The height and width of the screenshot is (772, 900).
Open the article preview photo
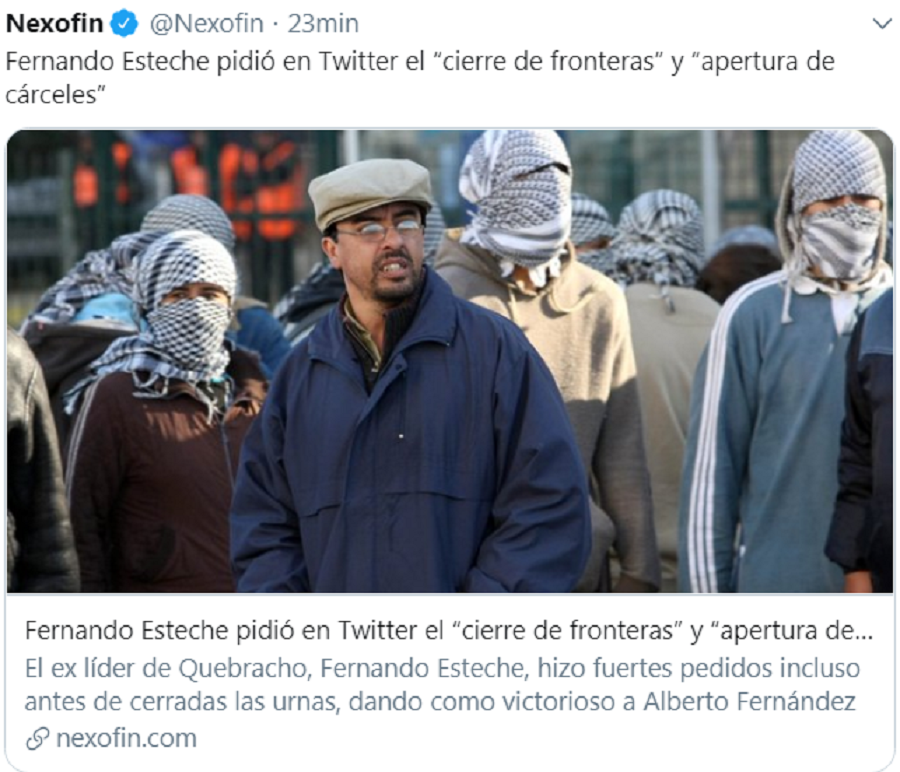click(450, 360)
